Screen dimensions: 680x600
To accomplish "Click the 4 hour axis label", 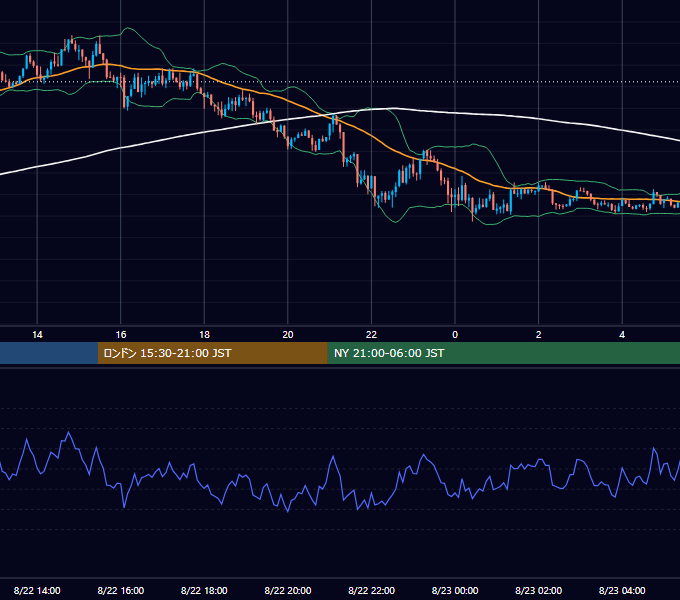I will click(x=622, y=335).
